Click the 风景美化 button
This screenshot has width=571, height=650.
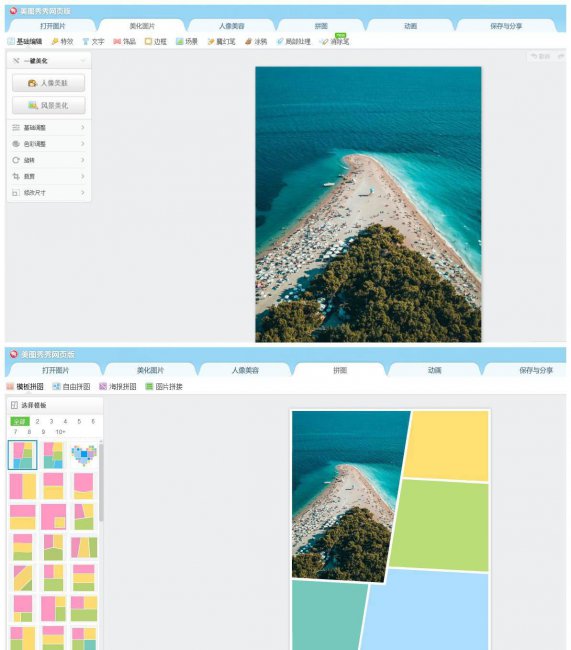pyautogui.click(x=49, y=105)
